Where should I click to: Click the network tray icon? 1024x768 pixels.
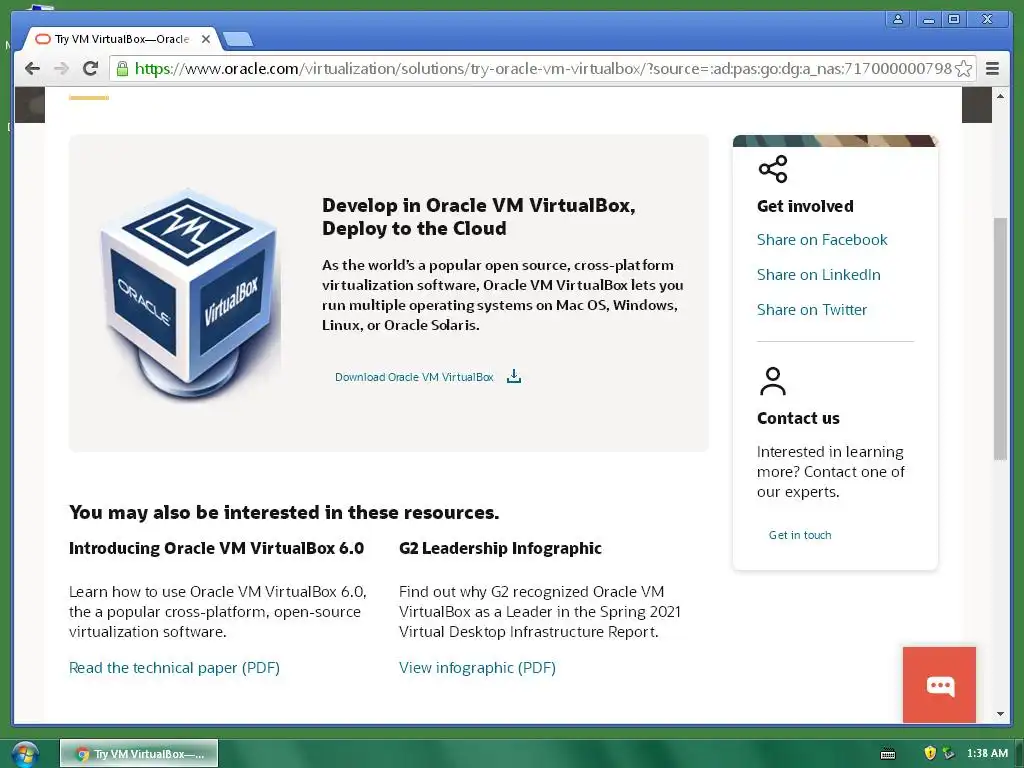(x=948, y=754)
